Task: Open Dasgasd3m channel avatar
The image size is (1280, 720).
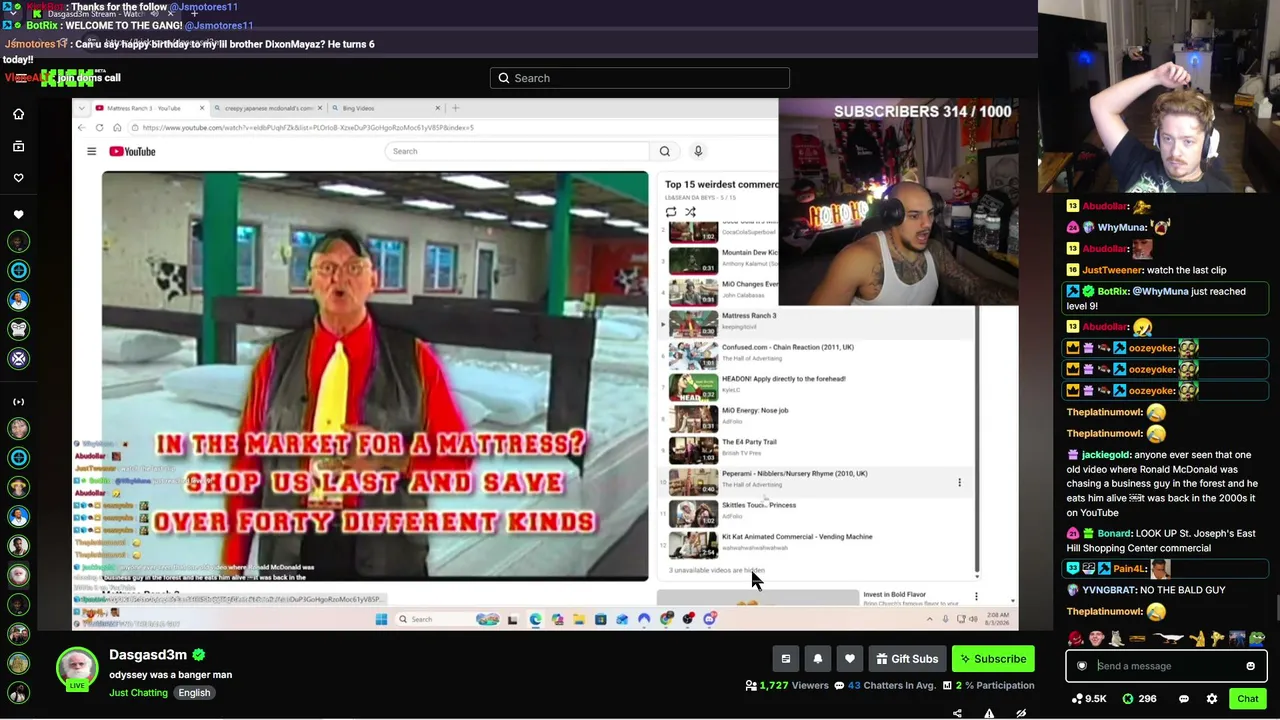Action: pos(77,669)
